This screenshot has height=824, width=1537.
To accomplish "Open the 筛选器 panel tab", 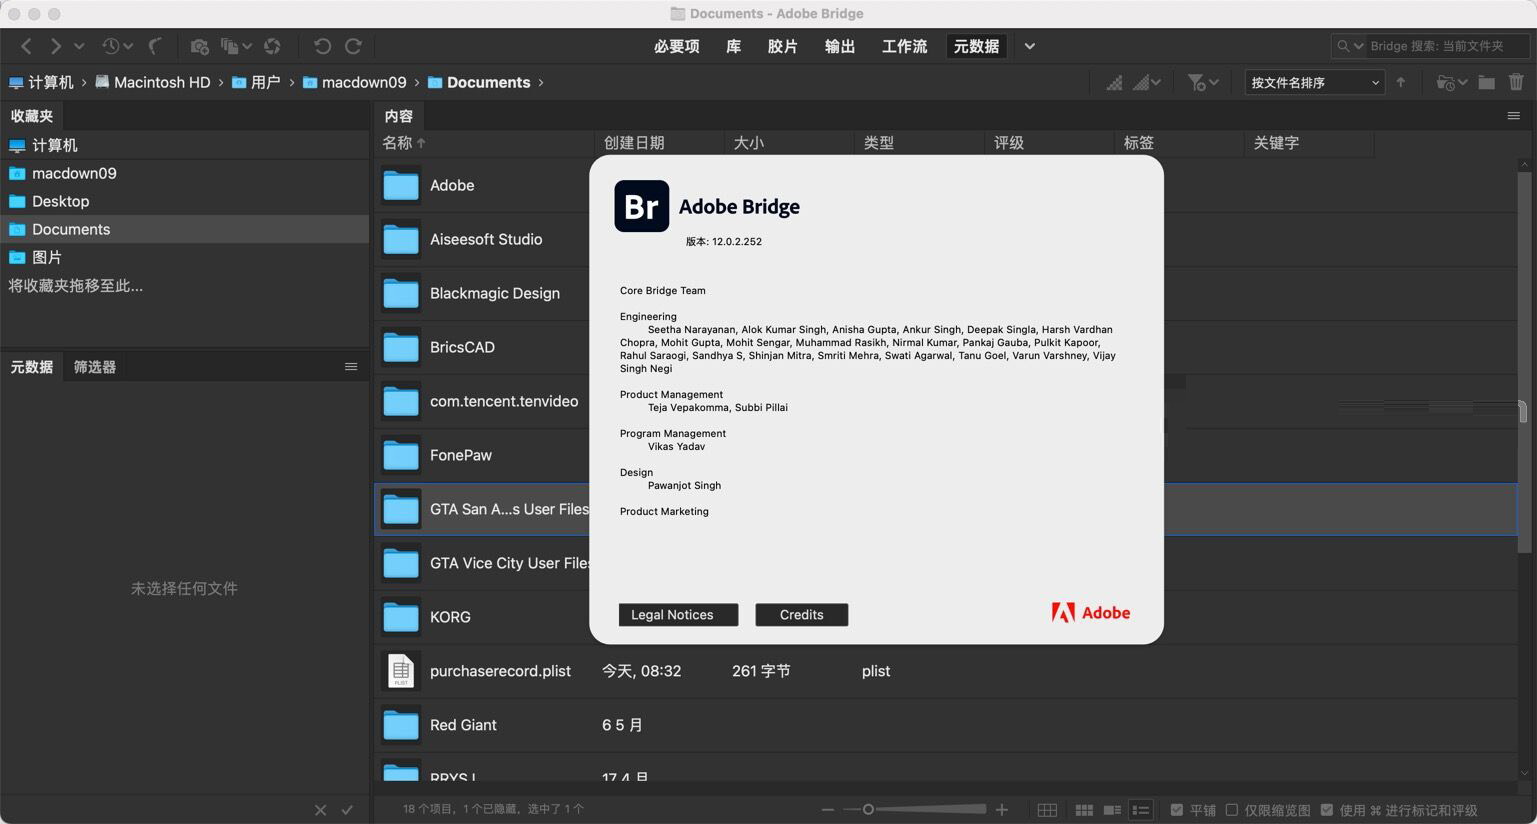I will [x=95, y=367].
